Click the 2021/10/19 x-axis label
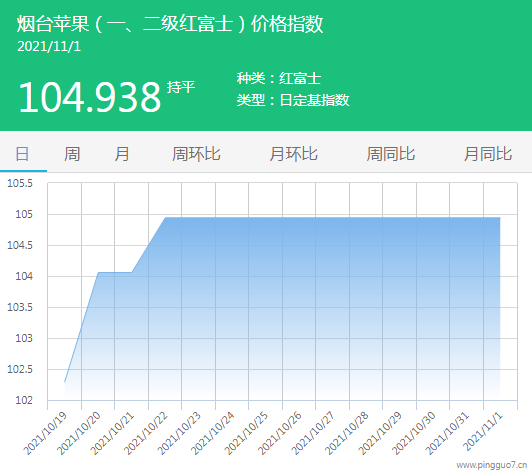This screenshot has width=532, height=476. [x=45, y=433]
